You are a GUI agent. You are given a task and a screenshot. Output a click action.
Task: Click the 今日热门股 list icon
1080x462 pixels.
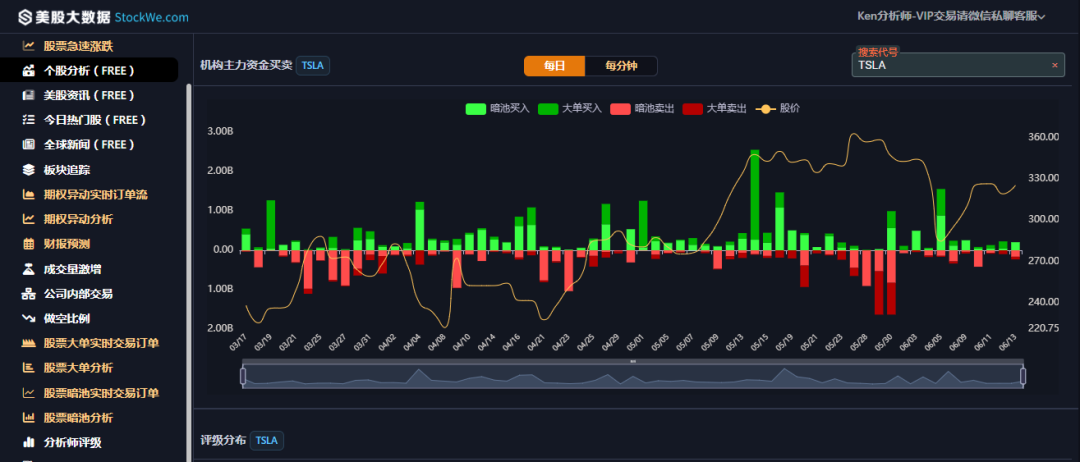point(28,120)
